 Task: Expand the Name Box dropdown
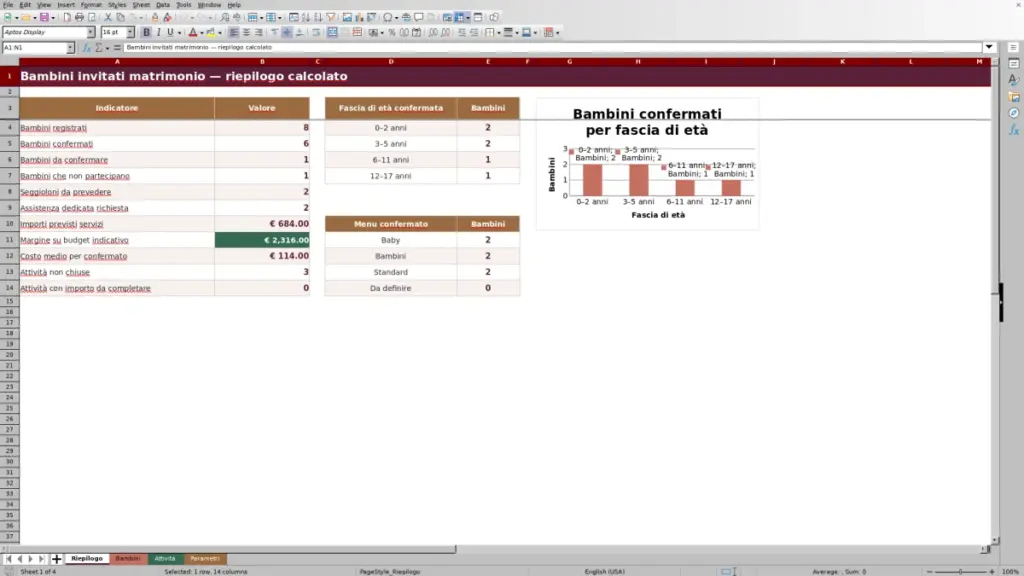pos(70,48)
